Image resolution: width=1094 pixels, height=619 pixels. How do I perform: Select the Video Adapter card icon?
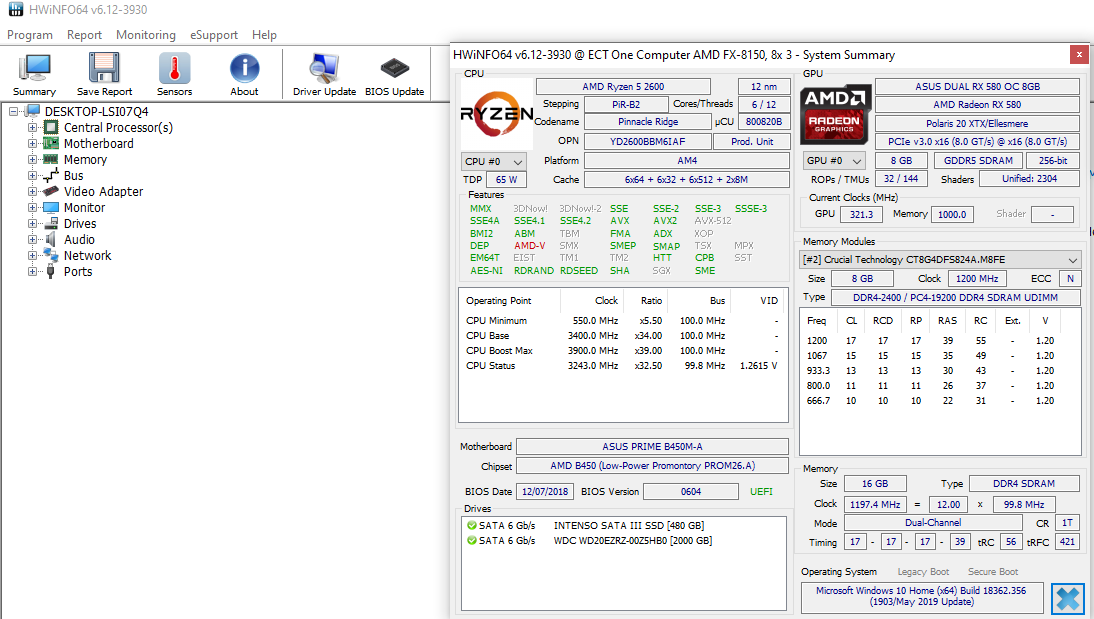(x=51, y=191)
